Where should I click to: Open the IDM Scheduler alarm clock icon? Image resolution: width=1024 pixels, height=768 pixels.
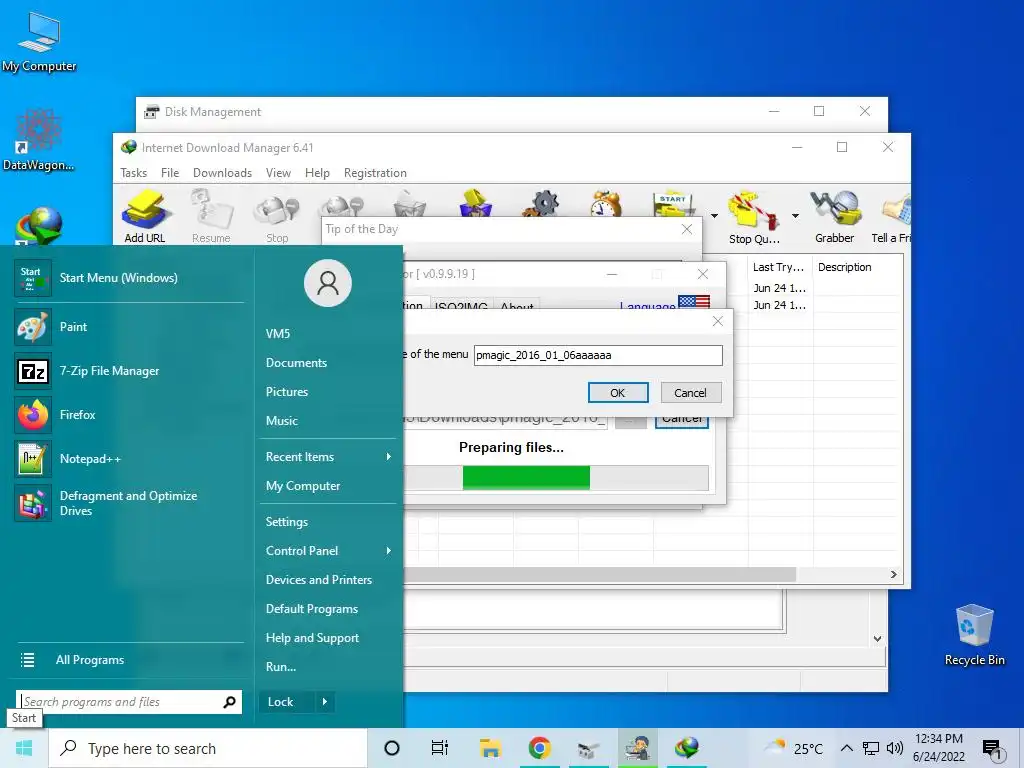pyautogui.click(x=606, y=203)
